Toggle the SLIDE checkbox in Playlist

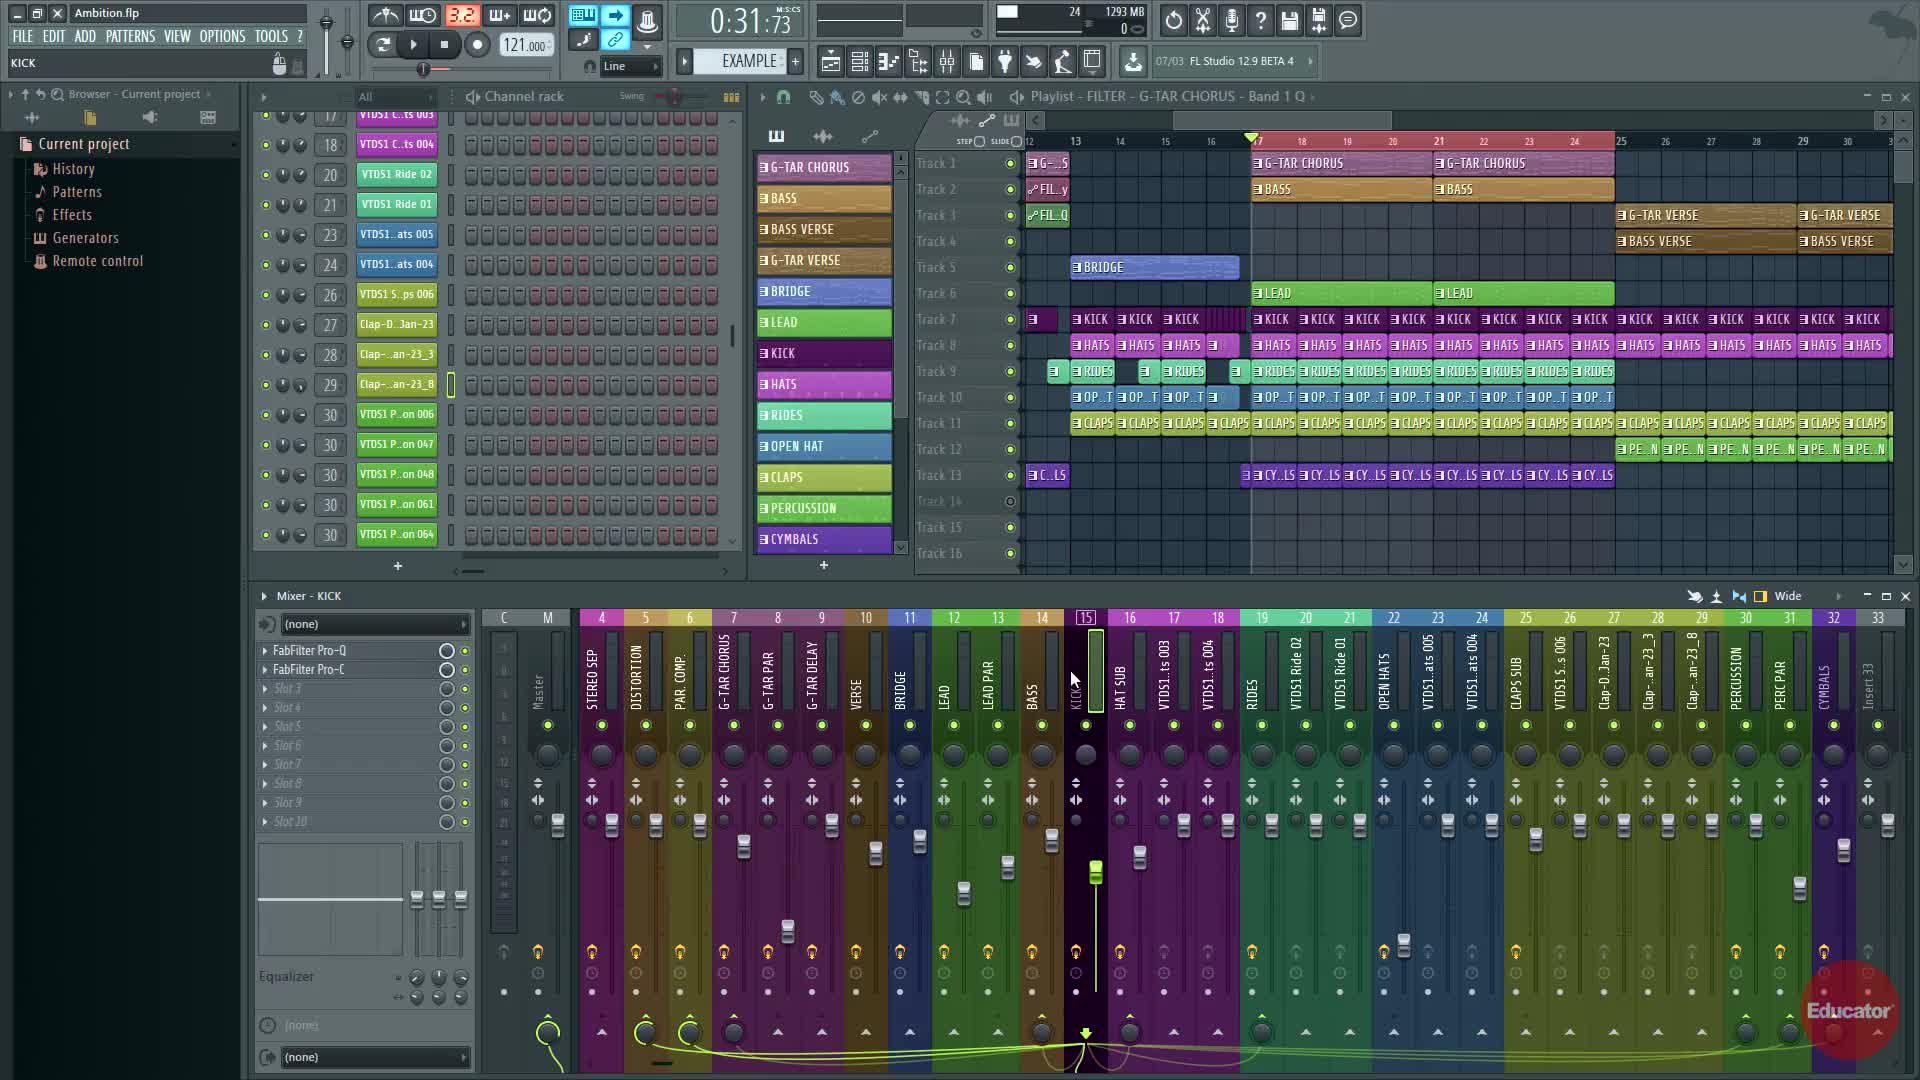pos(1016,141)
